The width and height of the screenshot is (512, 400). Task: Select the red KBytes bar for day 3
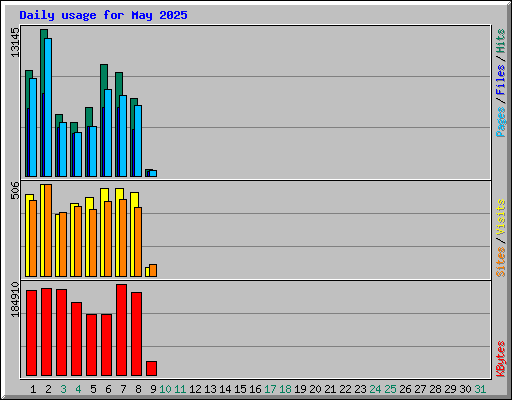[x=61, y=333]
